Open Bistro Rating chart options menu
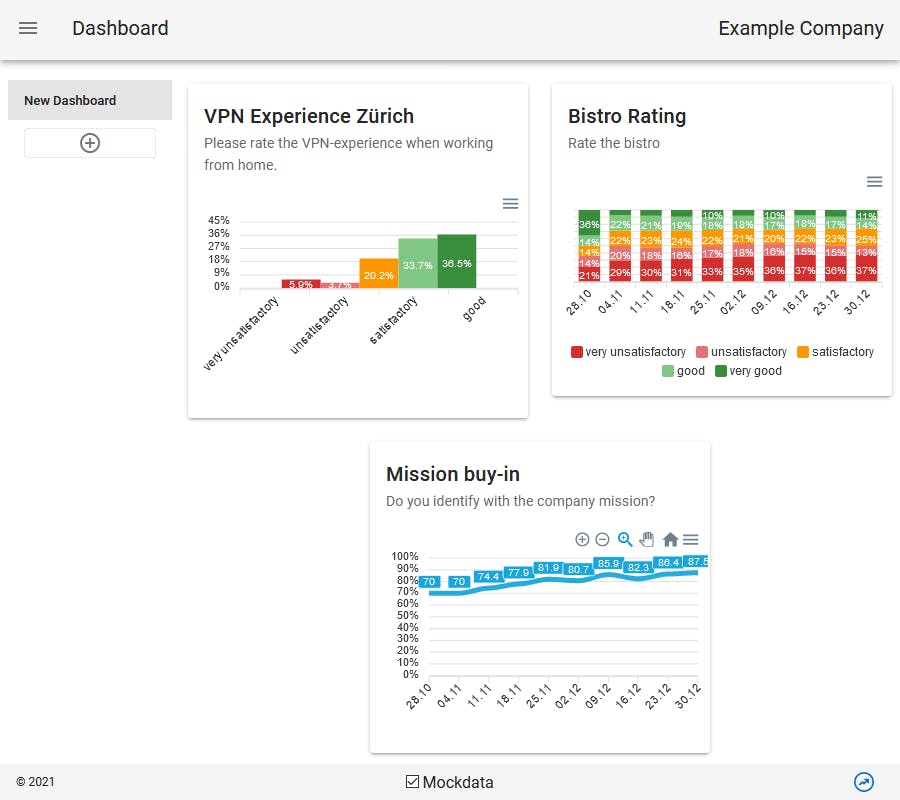 point(874,182)
